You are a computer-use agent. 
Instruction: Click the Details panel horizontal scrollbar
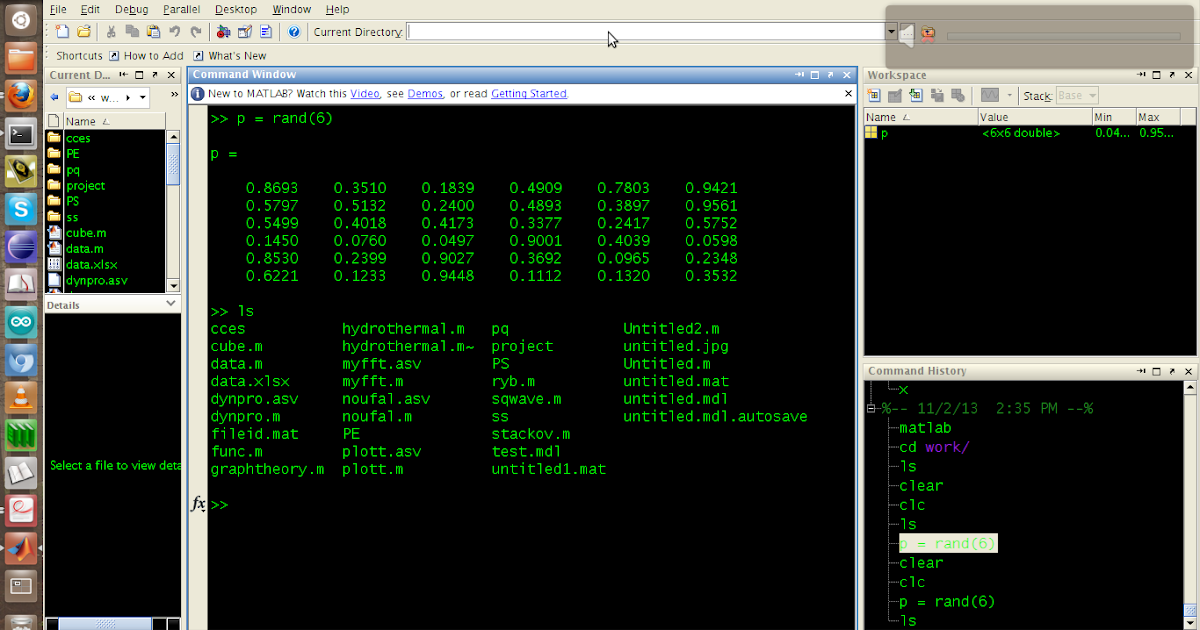(x=113, y=623)
